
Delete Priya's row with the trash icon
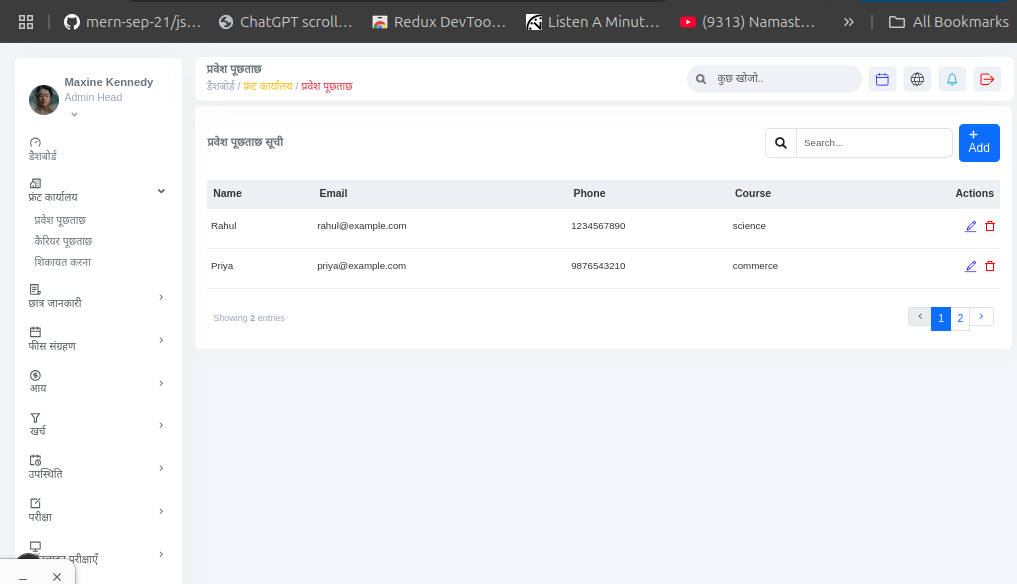(990, 266)
